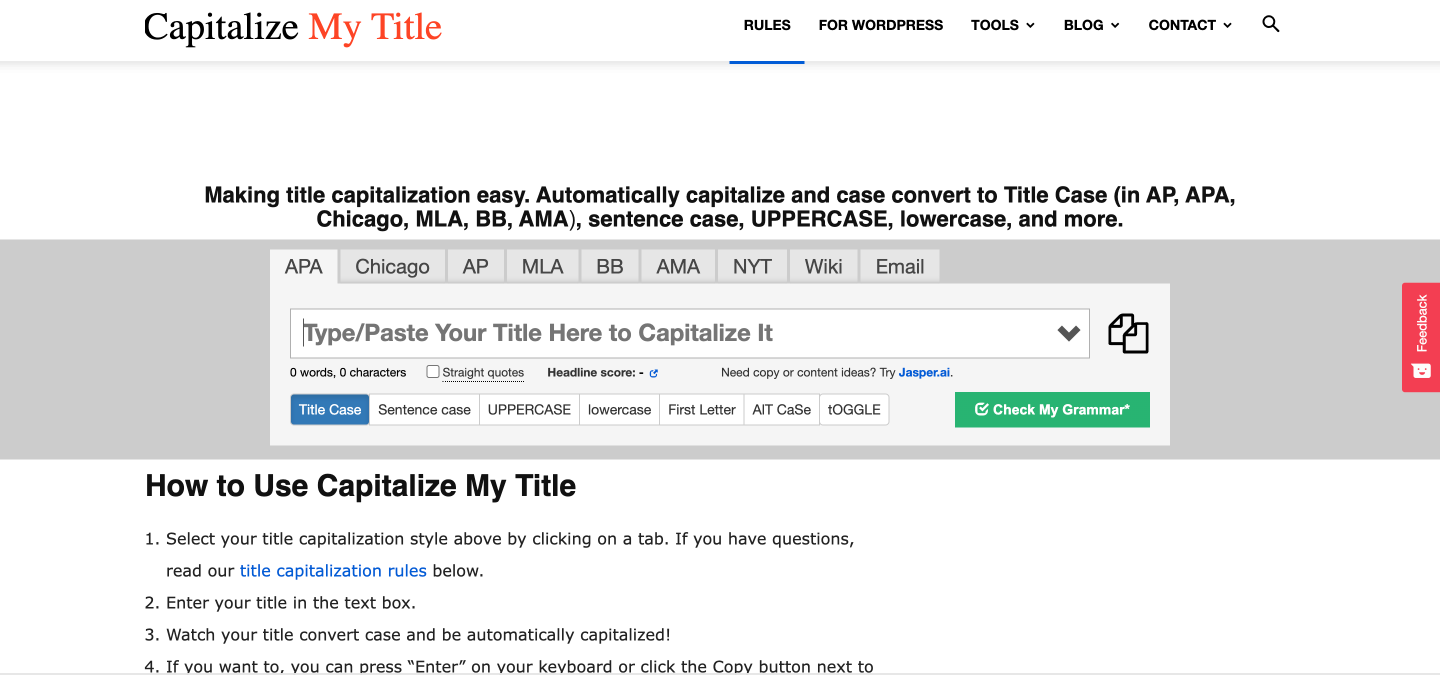Choose the lowercase conversion button
This screenshot has width=1440, height=675.
click(x=619, y=409)
